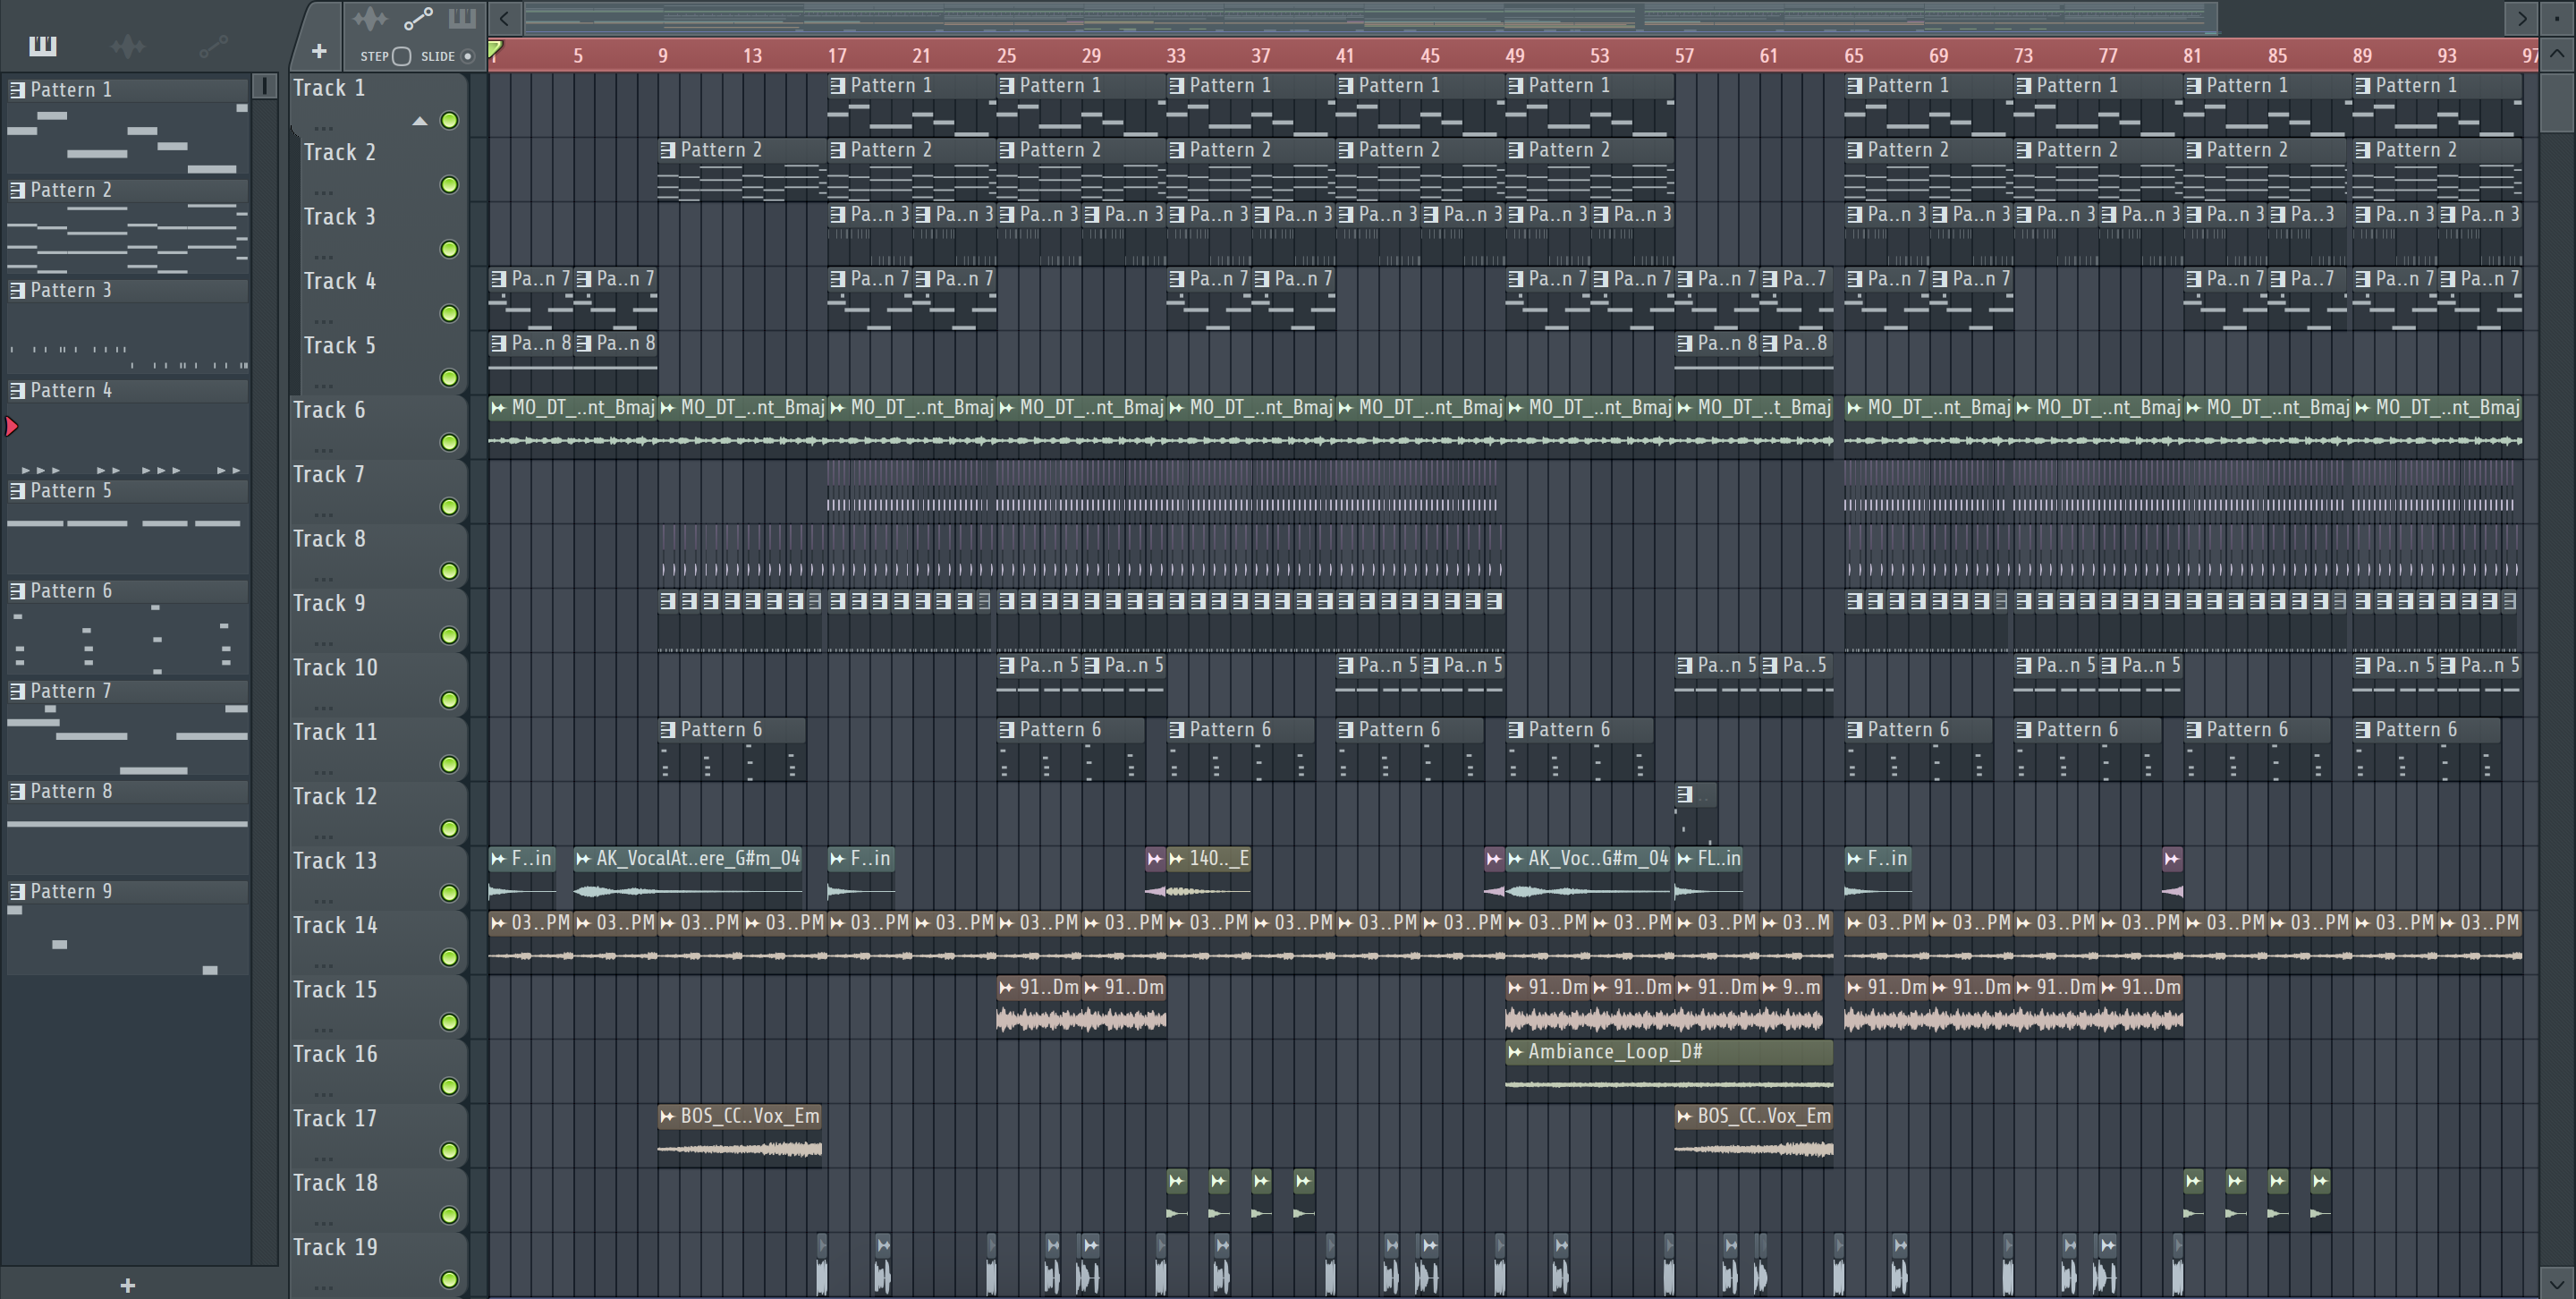This screenshot has height=1299, width=2576.
Task: Enable the STEP editing mode checkbox
Action: pyautogui.click(x=402, y=56)
